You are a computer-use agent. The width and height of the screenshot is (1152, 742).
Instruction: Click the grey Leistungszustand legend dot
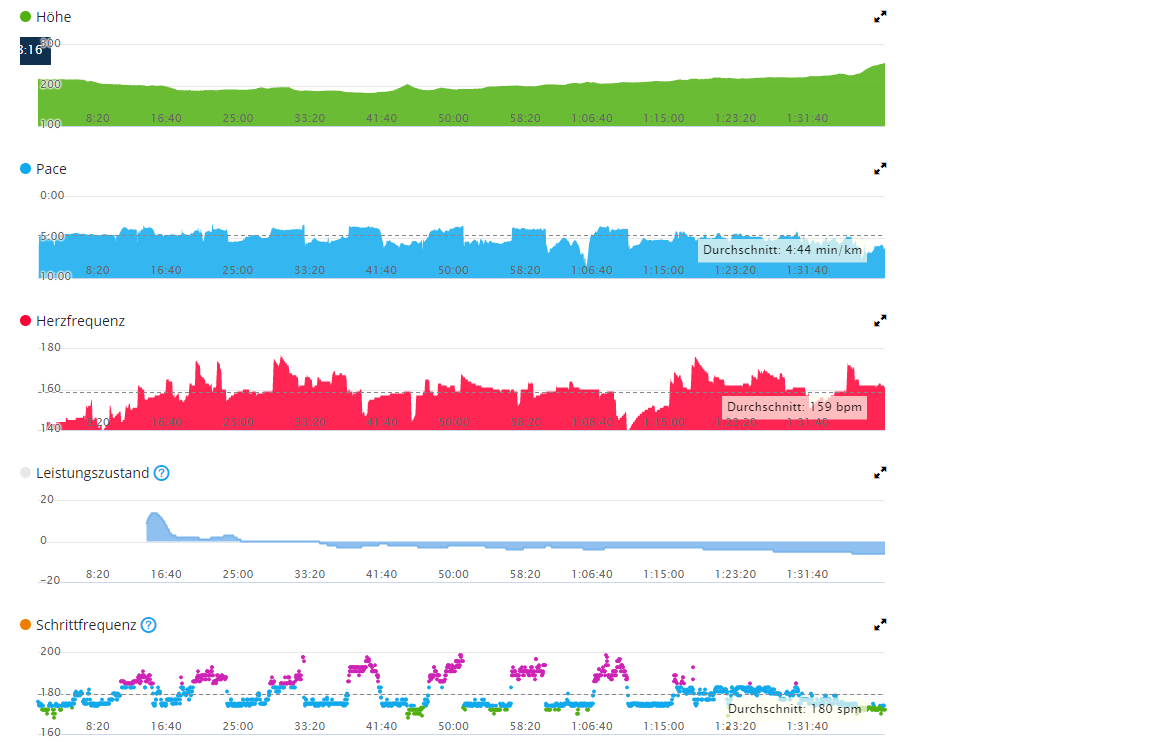click(x=26, y=473)
